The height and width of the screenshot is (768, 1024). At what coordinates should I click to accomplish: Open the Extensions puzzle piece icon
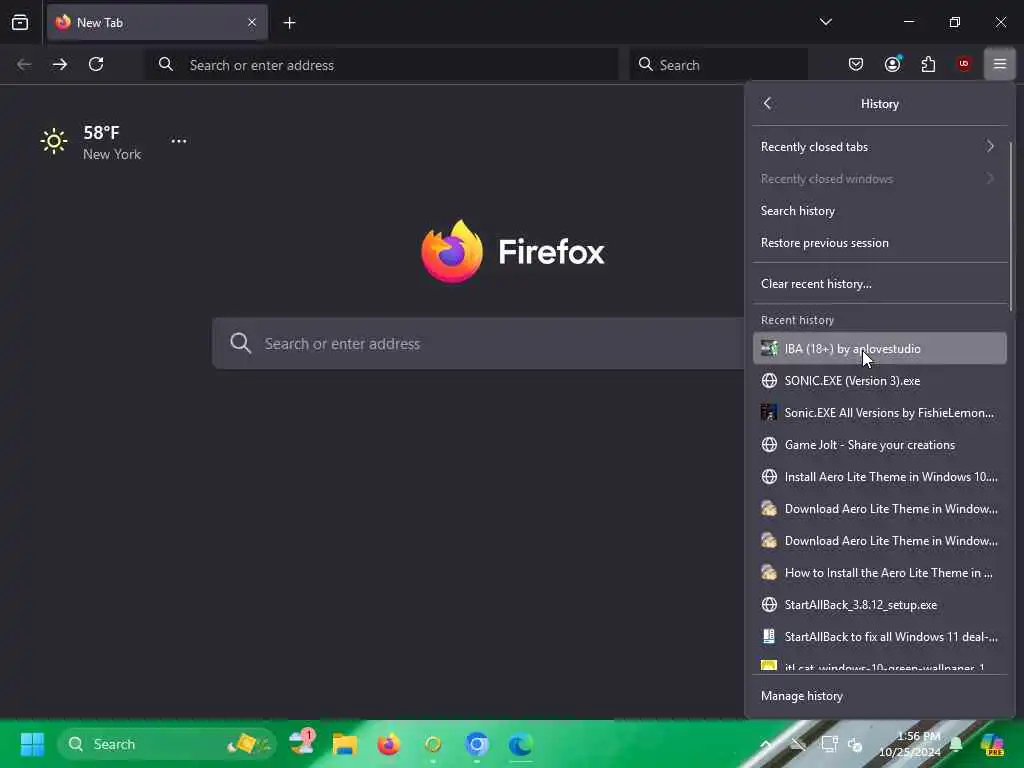[928, 64]
